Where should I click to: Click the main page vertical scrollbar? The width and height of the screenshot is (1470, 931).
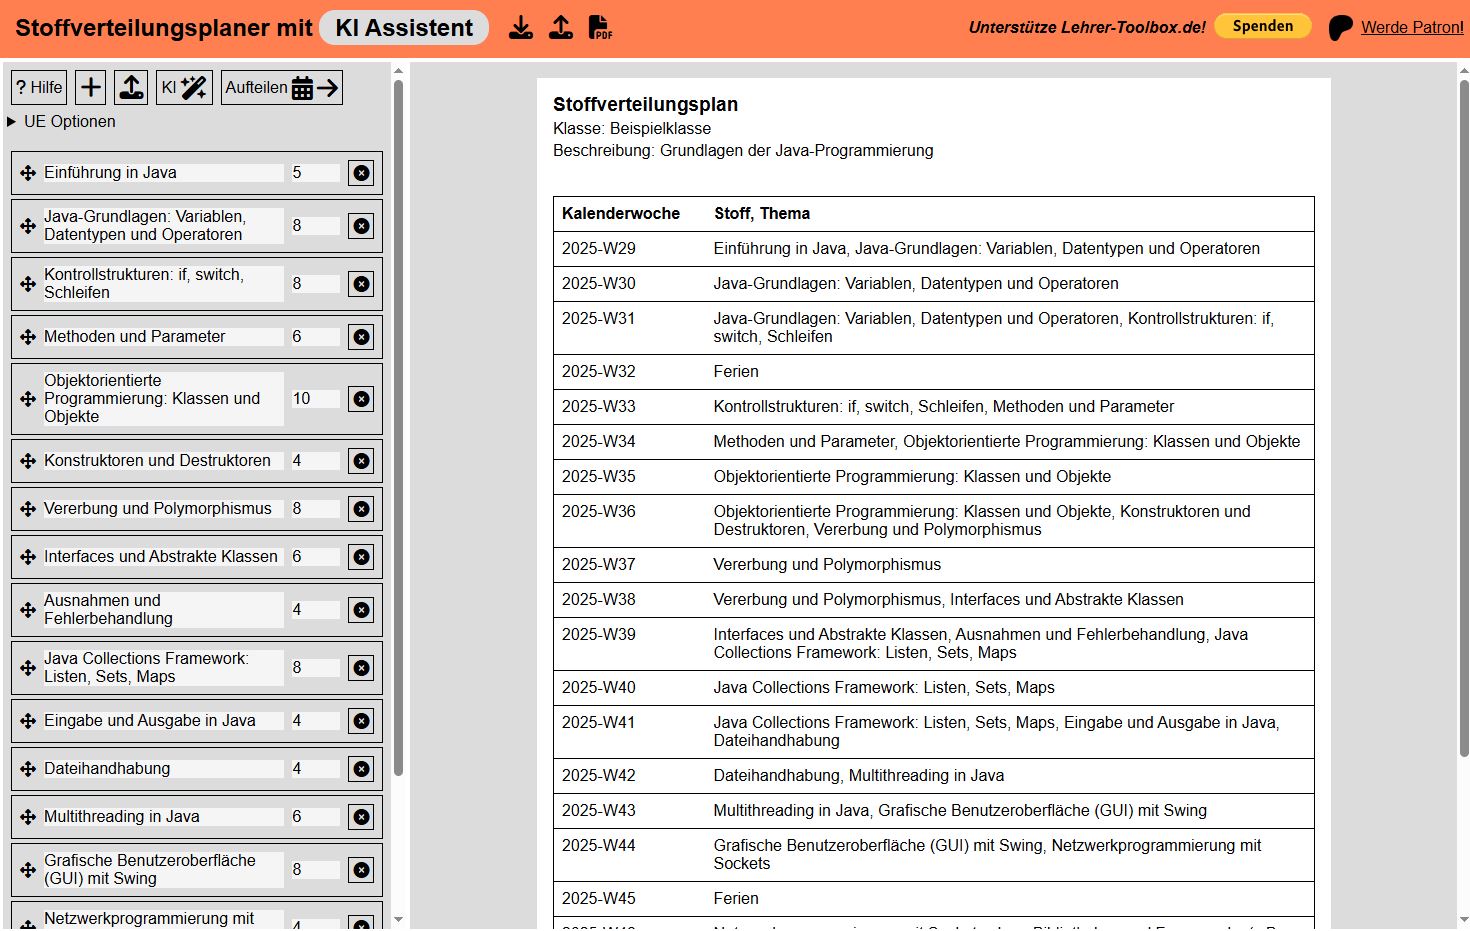tap(1464, 420)
